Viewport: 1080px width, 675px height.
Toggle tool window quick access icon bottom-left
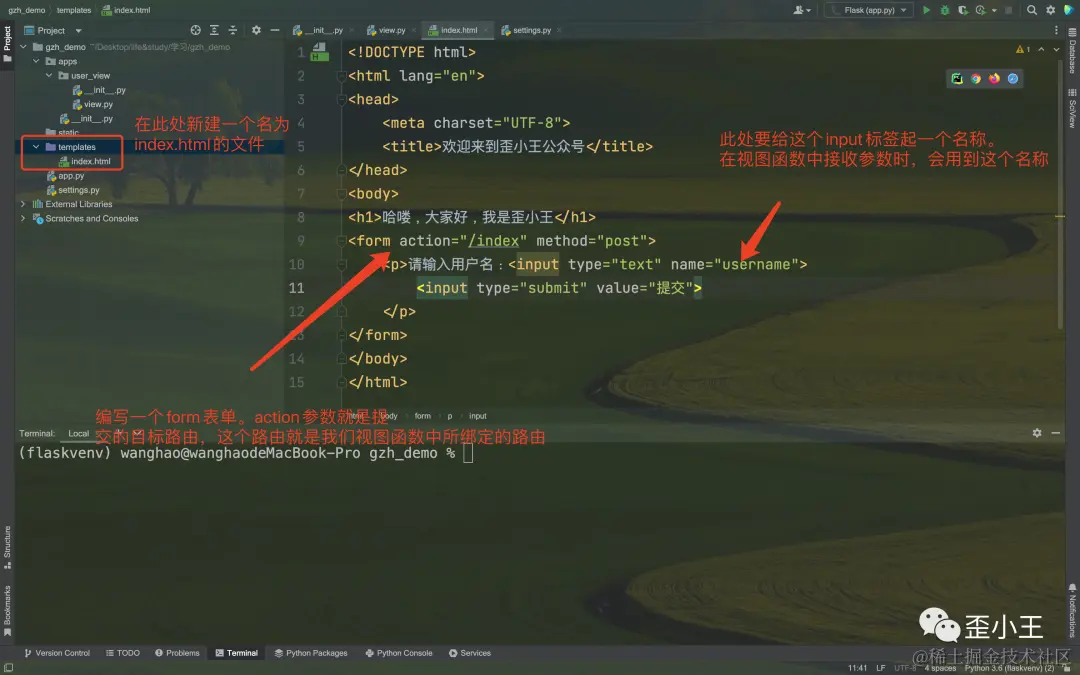[8, 667]
